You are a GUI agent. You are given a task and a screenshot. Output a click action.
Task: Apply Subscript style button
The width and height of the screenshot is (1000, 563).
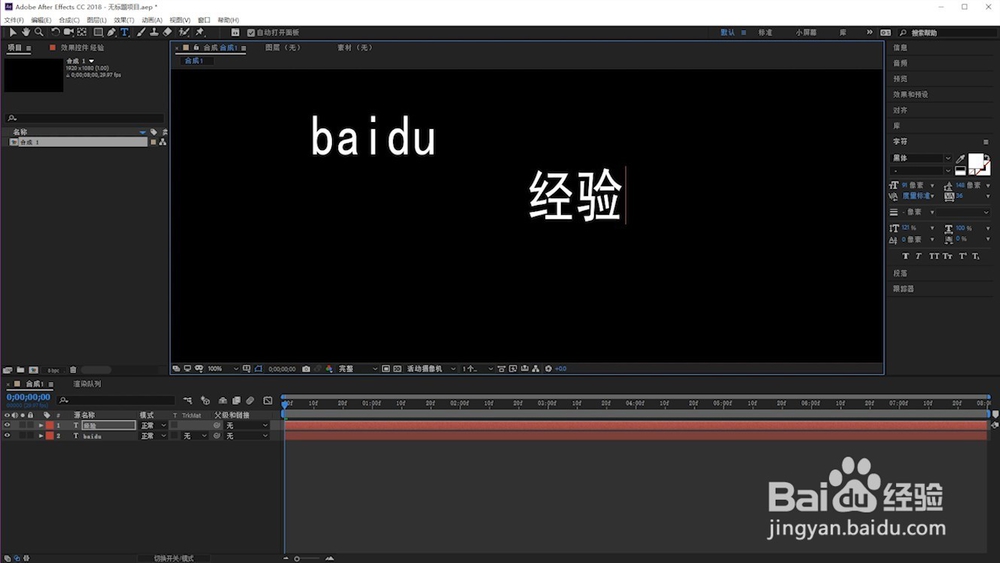click(976, 256)
